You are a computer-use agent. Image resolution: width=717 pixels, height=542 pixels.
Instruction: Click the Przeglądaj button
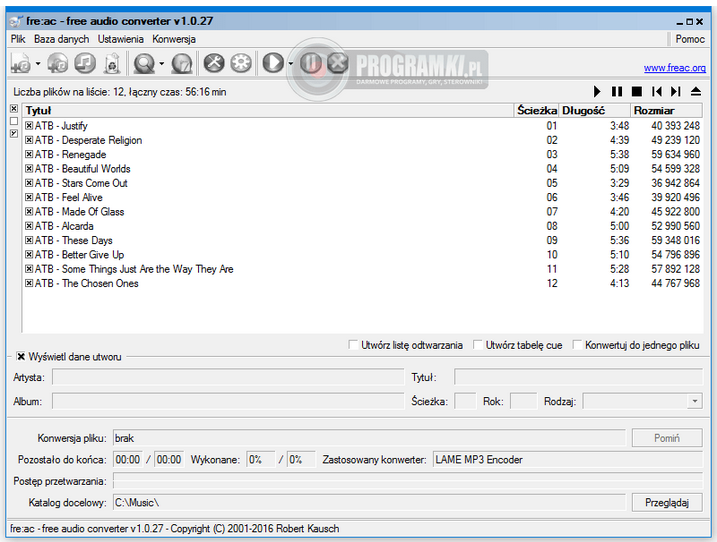coord(667,502)
